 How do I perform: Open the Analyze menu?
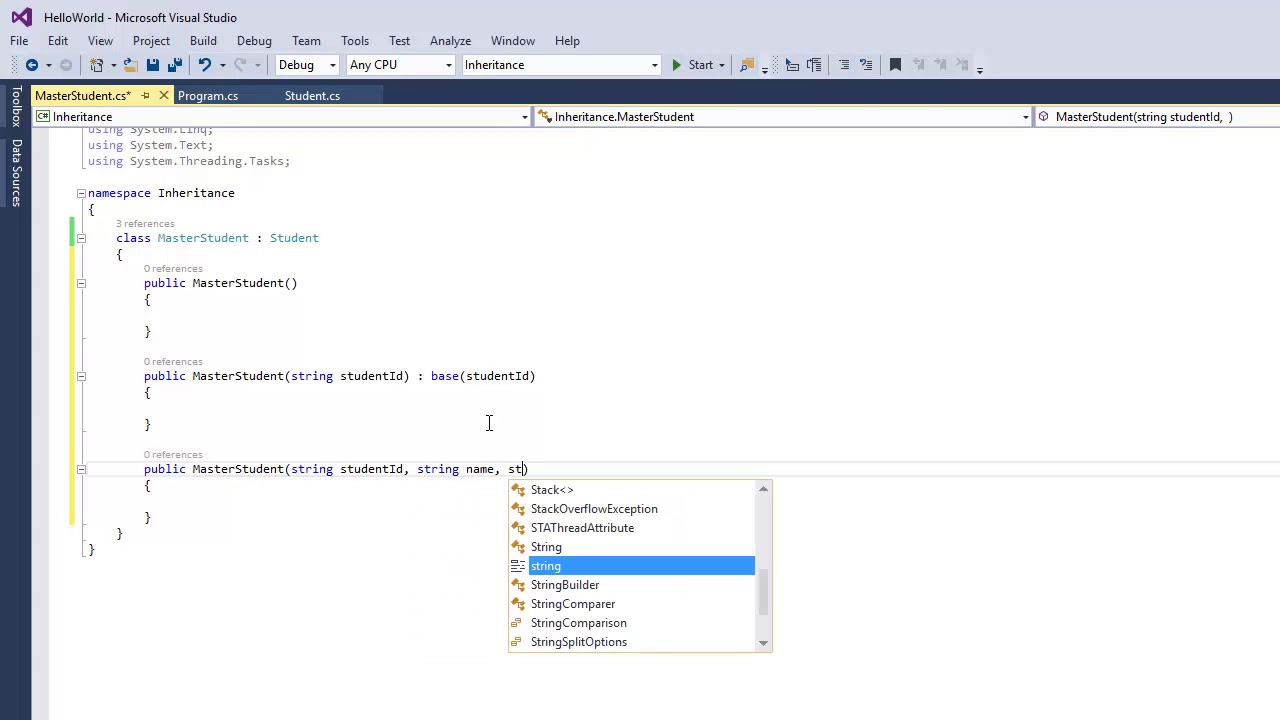point(450,41)
